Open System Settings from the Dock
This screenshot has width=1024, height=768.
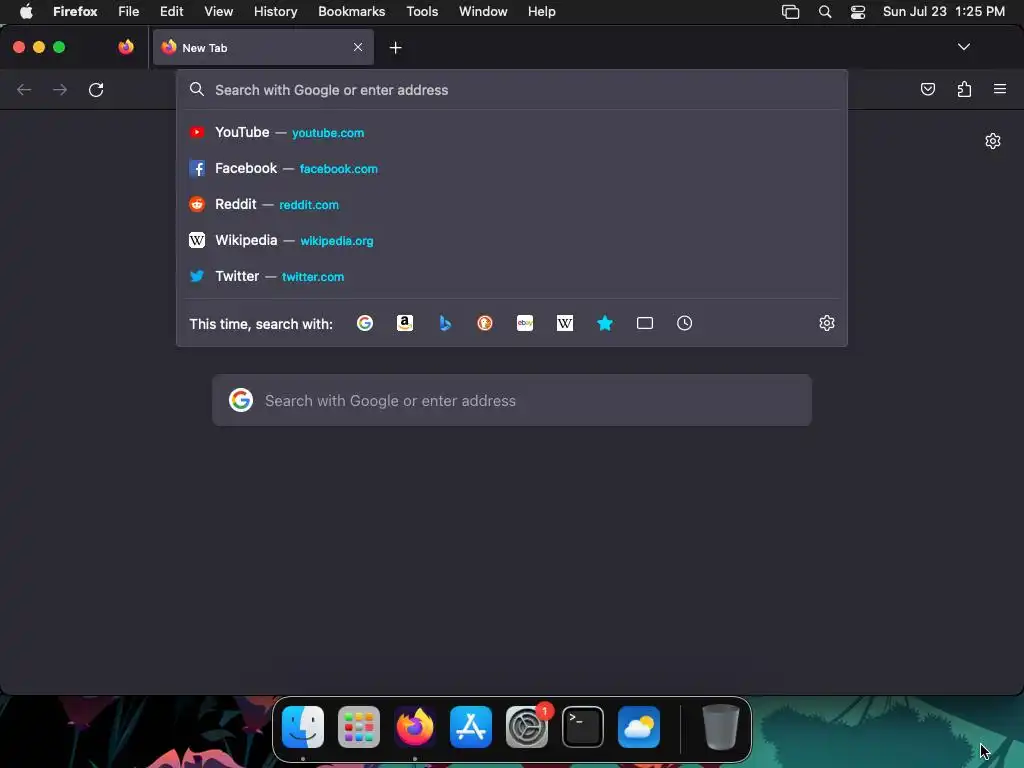point(527,727)
